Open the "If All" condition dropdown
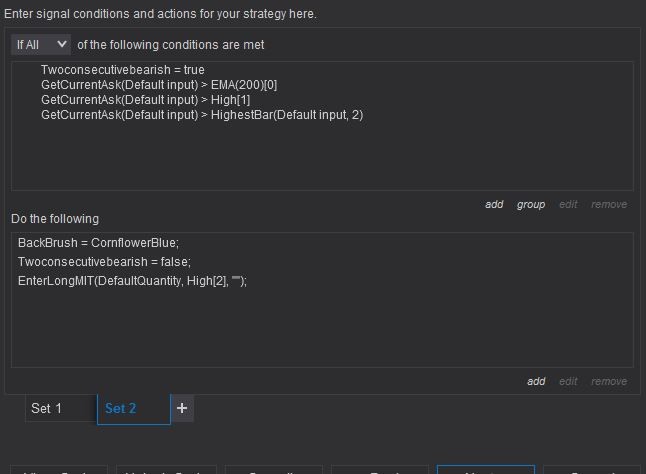The height and width of the screenshot is (474, 646). [x=41, y=45]
